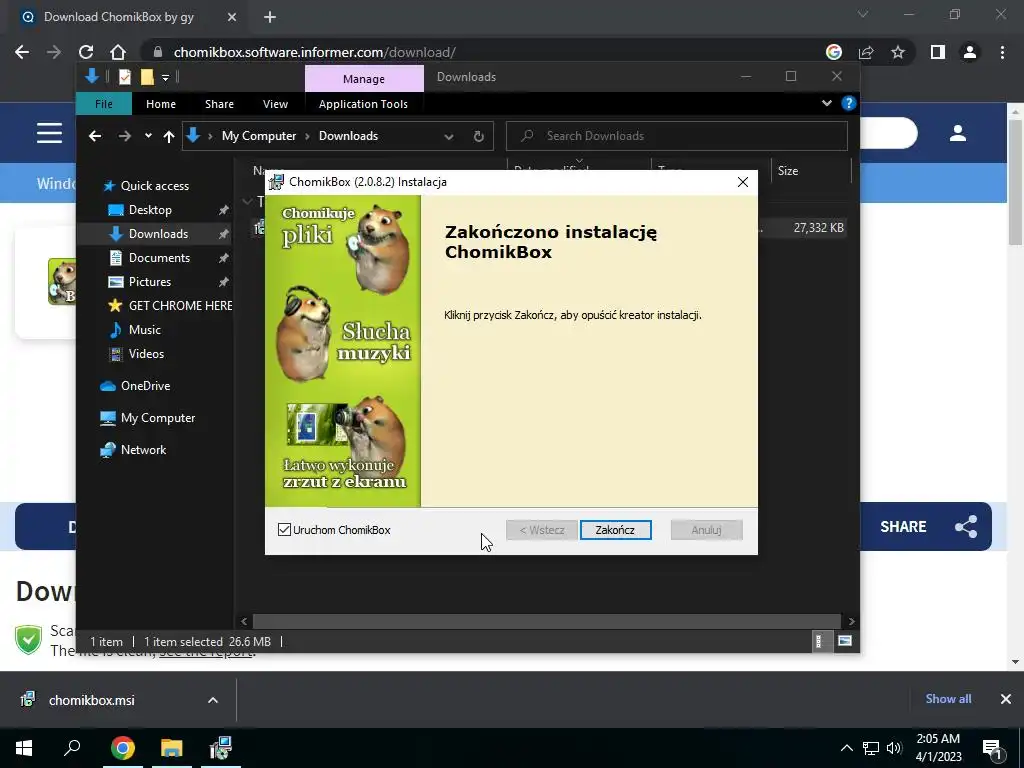The height and width of the screenshot is (768, 1024).
Task: Open GET CHROME HERE folder
Action: (x=180, y=306)
